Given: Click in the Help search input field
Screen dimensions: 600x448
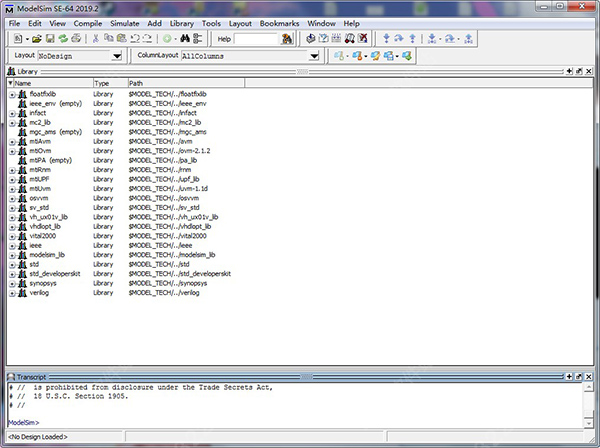Looking at the screenshot, I should pos(256,38).
